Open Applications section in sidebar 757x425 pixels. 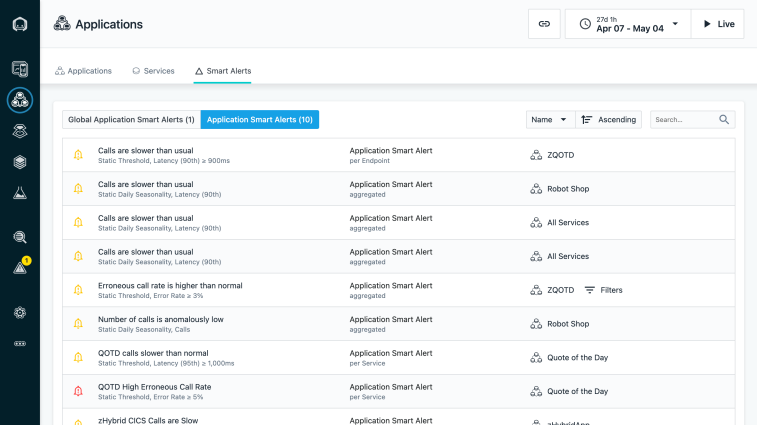[20, 100]
